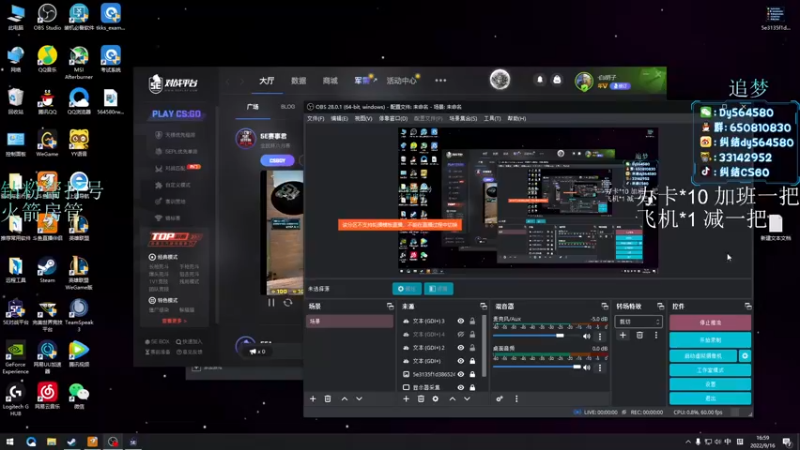Open MSI Afterburner desktop shortcut

coord(79,62)
